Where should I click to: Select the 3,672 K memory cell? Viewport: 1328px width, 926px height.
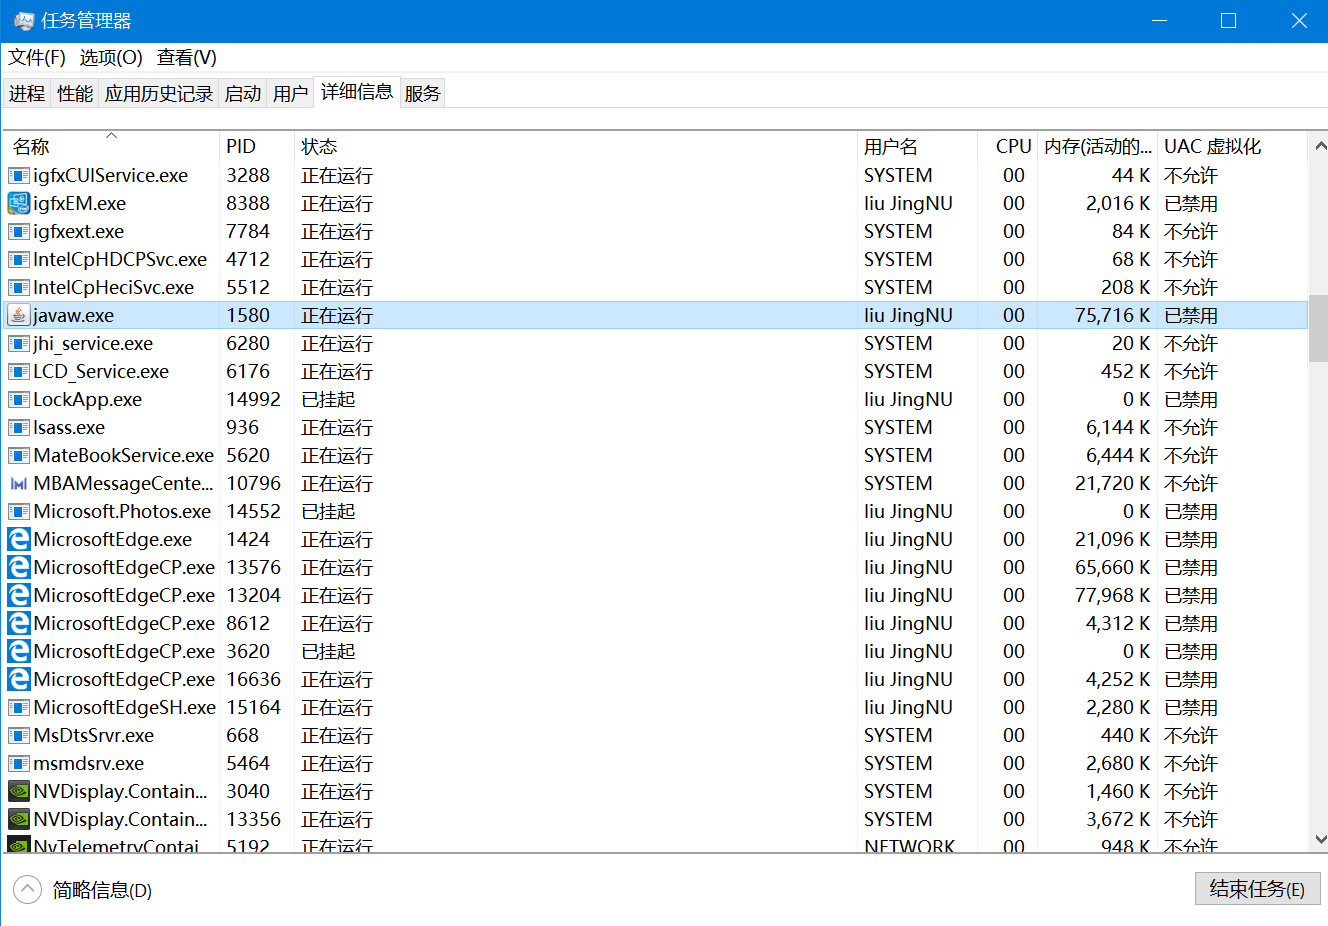tap(1118, 820)
